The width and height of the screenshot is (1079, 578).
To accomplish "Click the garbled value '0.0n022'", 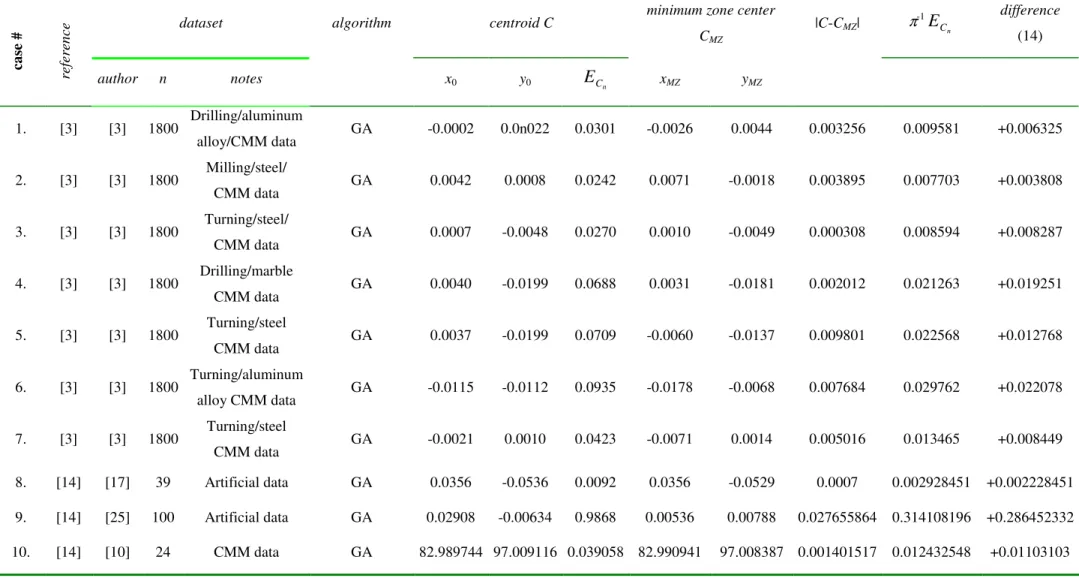I will pos(524,129).
